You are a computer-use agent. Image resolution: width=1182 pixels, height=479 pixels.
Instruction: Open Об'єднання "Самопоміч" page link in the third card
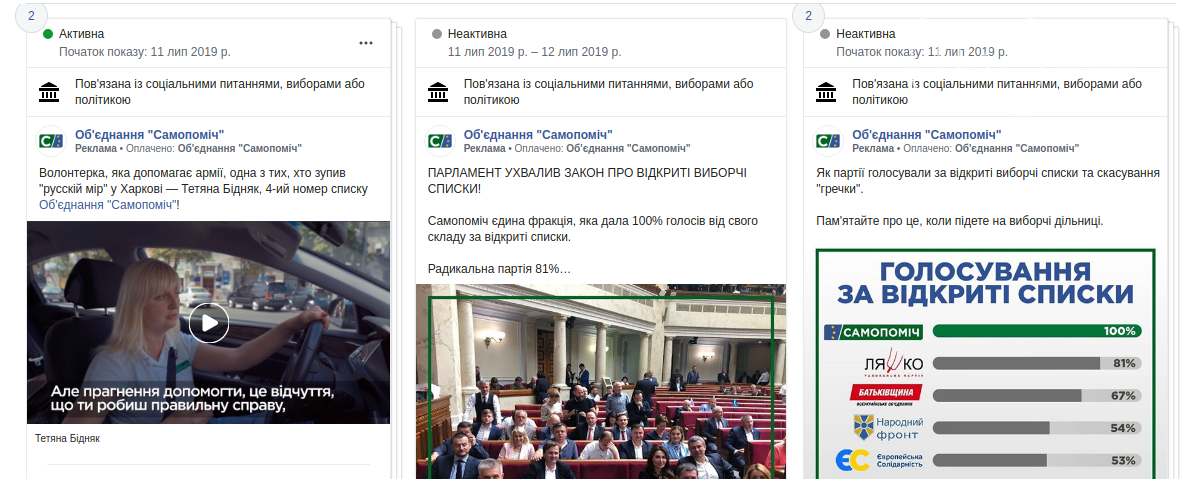click(x=926, y=134)
